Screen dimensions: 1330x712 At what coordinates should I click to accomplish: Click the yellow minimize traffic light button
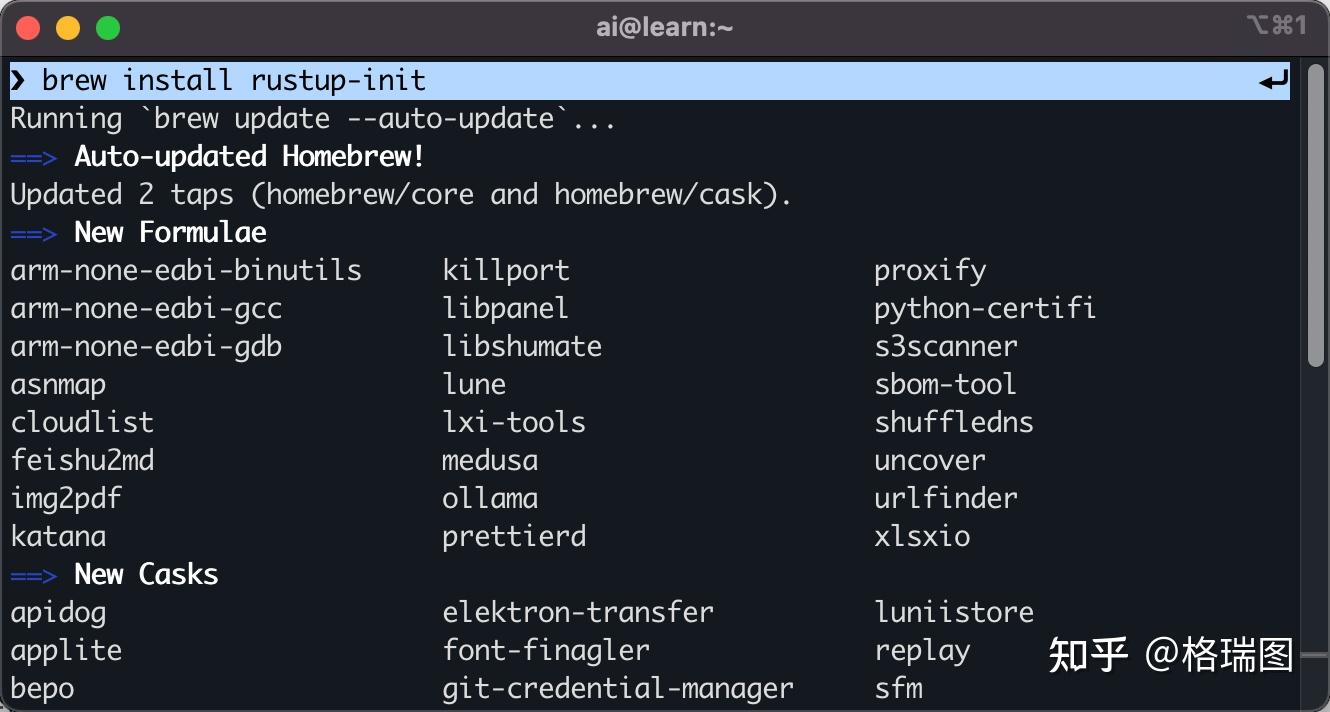point(67,27)
